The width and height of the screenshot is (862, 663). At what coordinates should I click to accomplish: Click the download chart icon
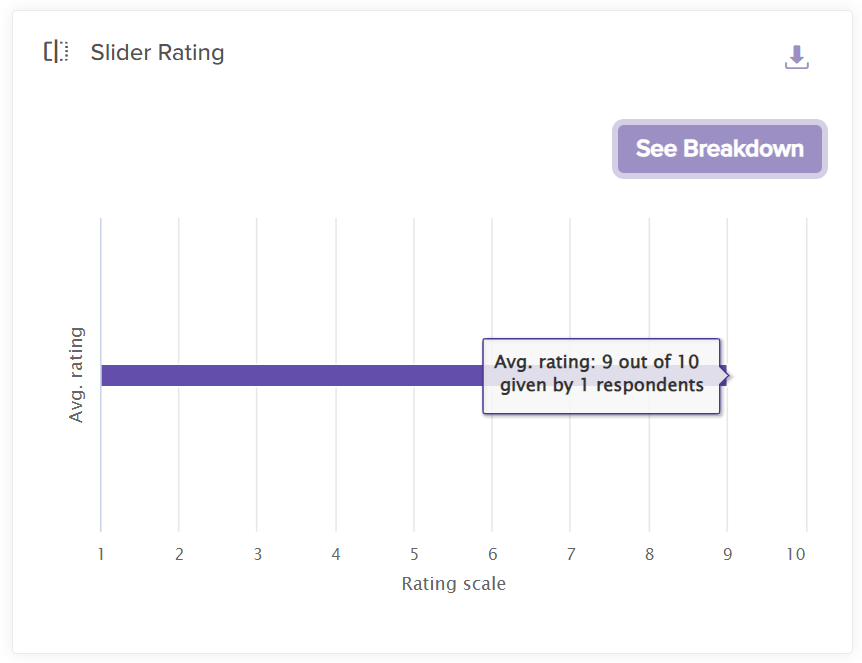(796, 57)
